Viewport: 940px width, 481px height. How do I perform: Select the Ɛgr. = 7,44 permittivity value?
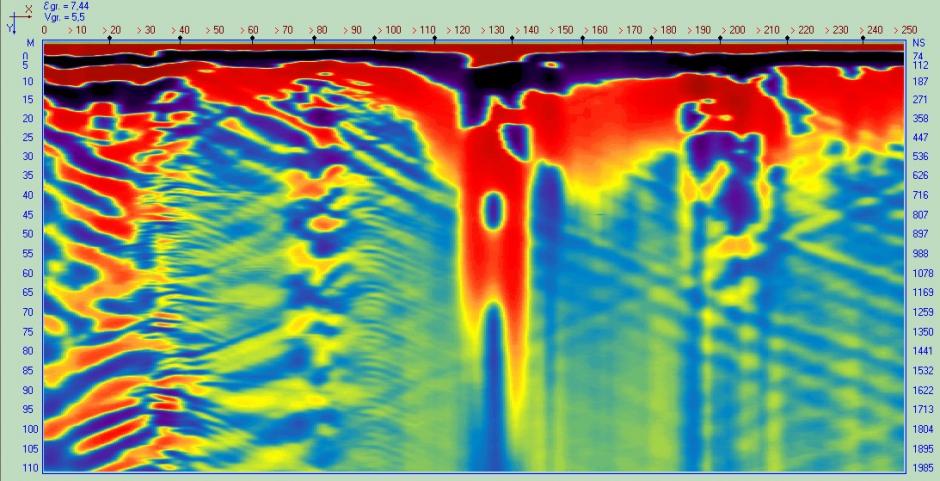click(x=67, y=6)
